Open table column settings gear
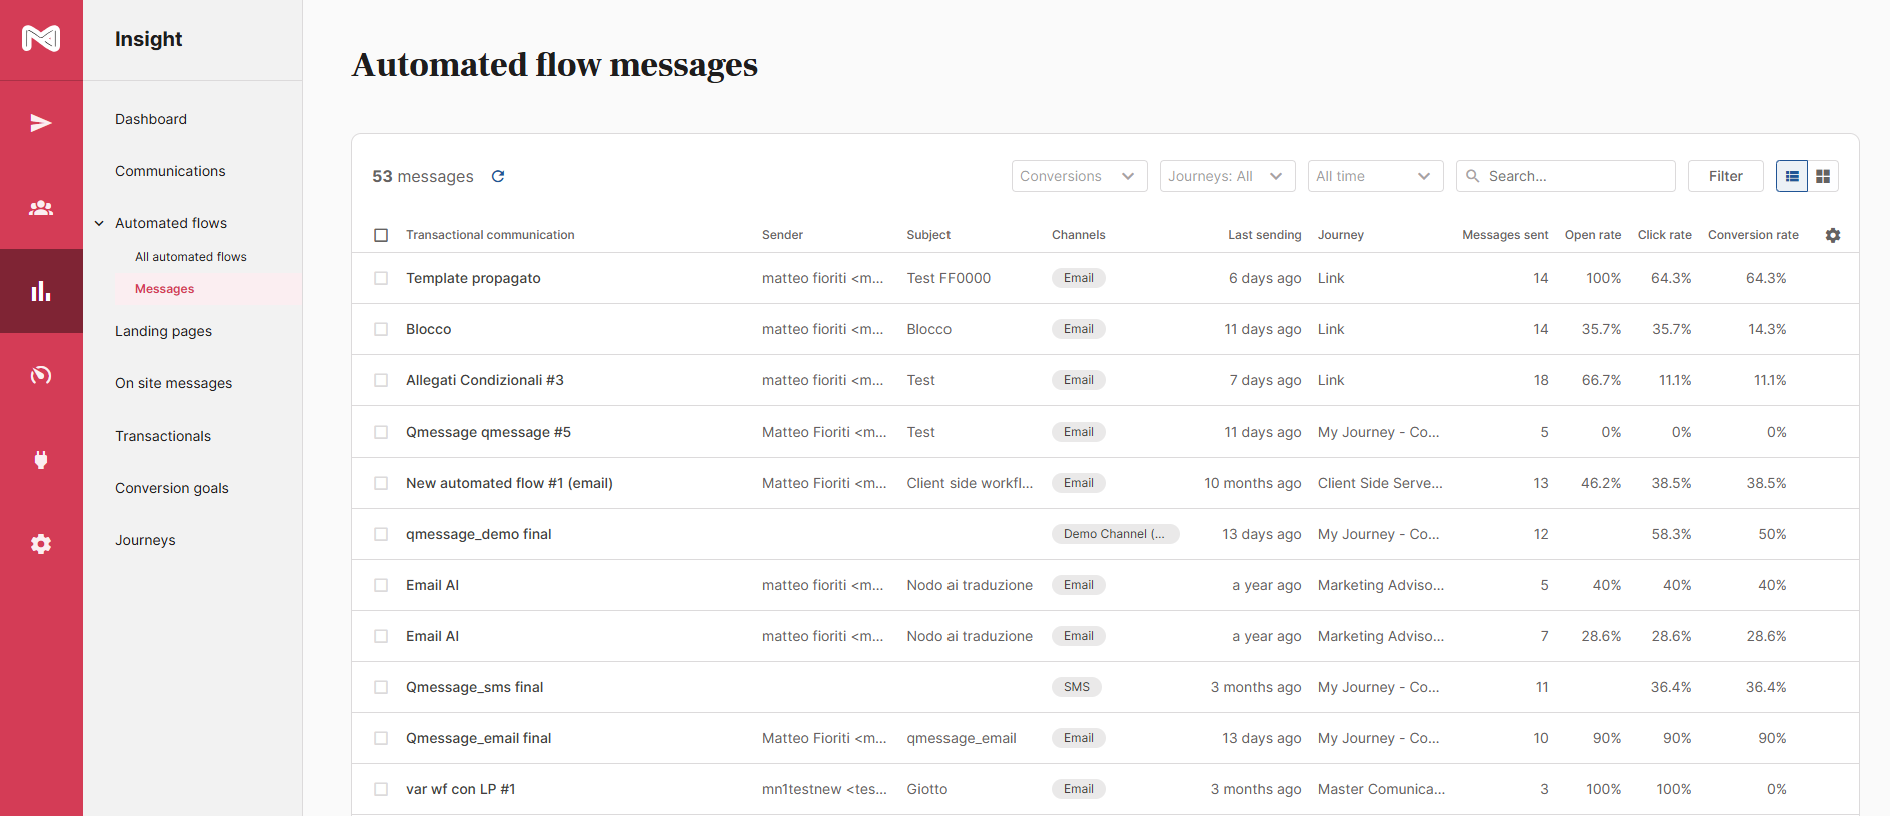Screen dimensions: 1890x816 [1832, 235]
